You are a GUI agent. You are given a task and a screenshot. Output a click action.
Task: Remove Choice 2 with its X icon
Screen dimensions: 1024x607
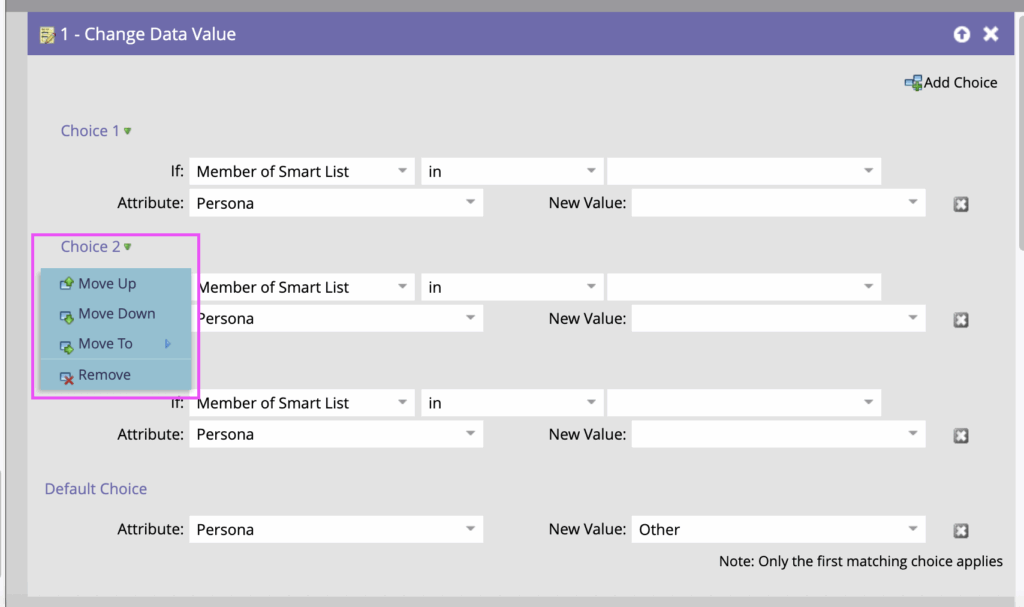coord(960,320)
